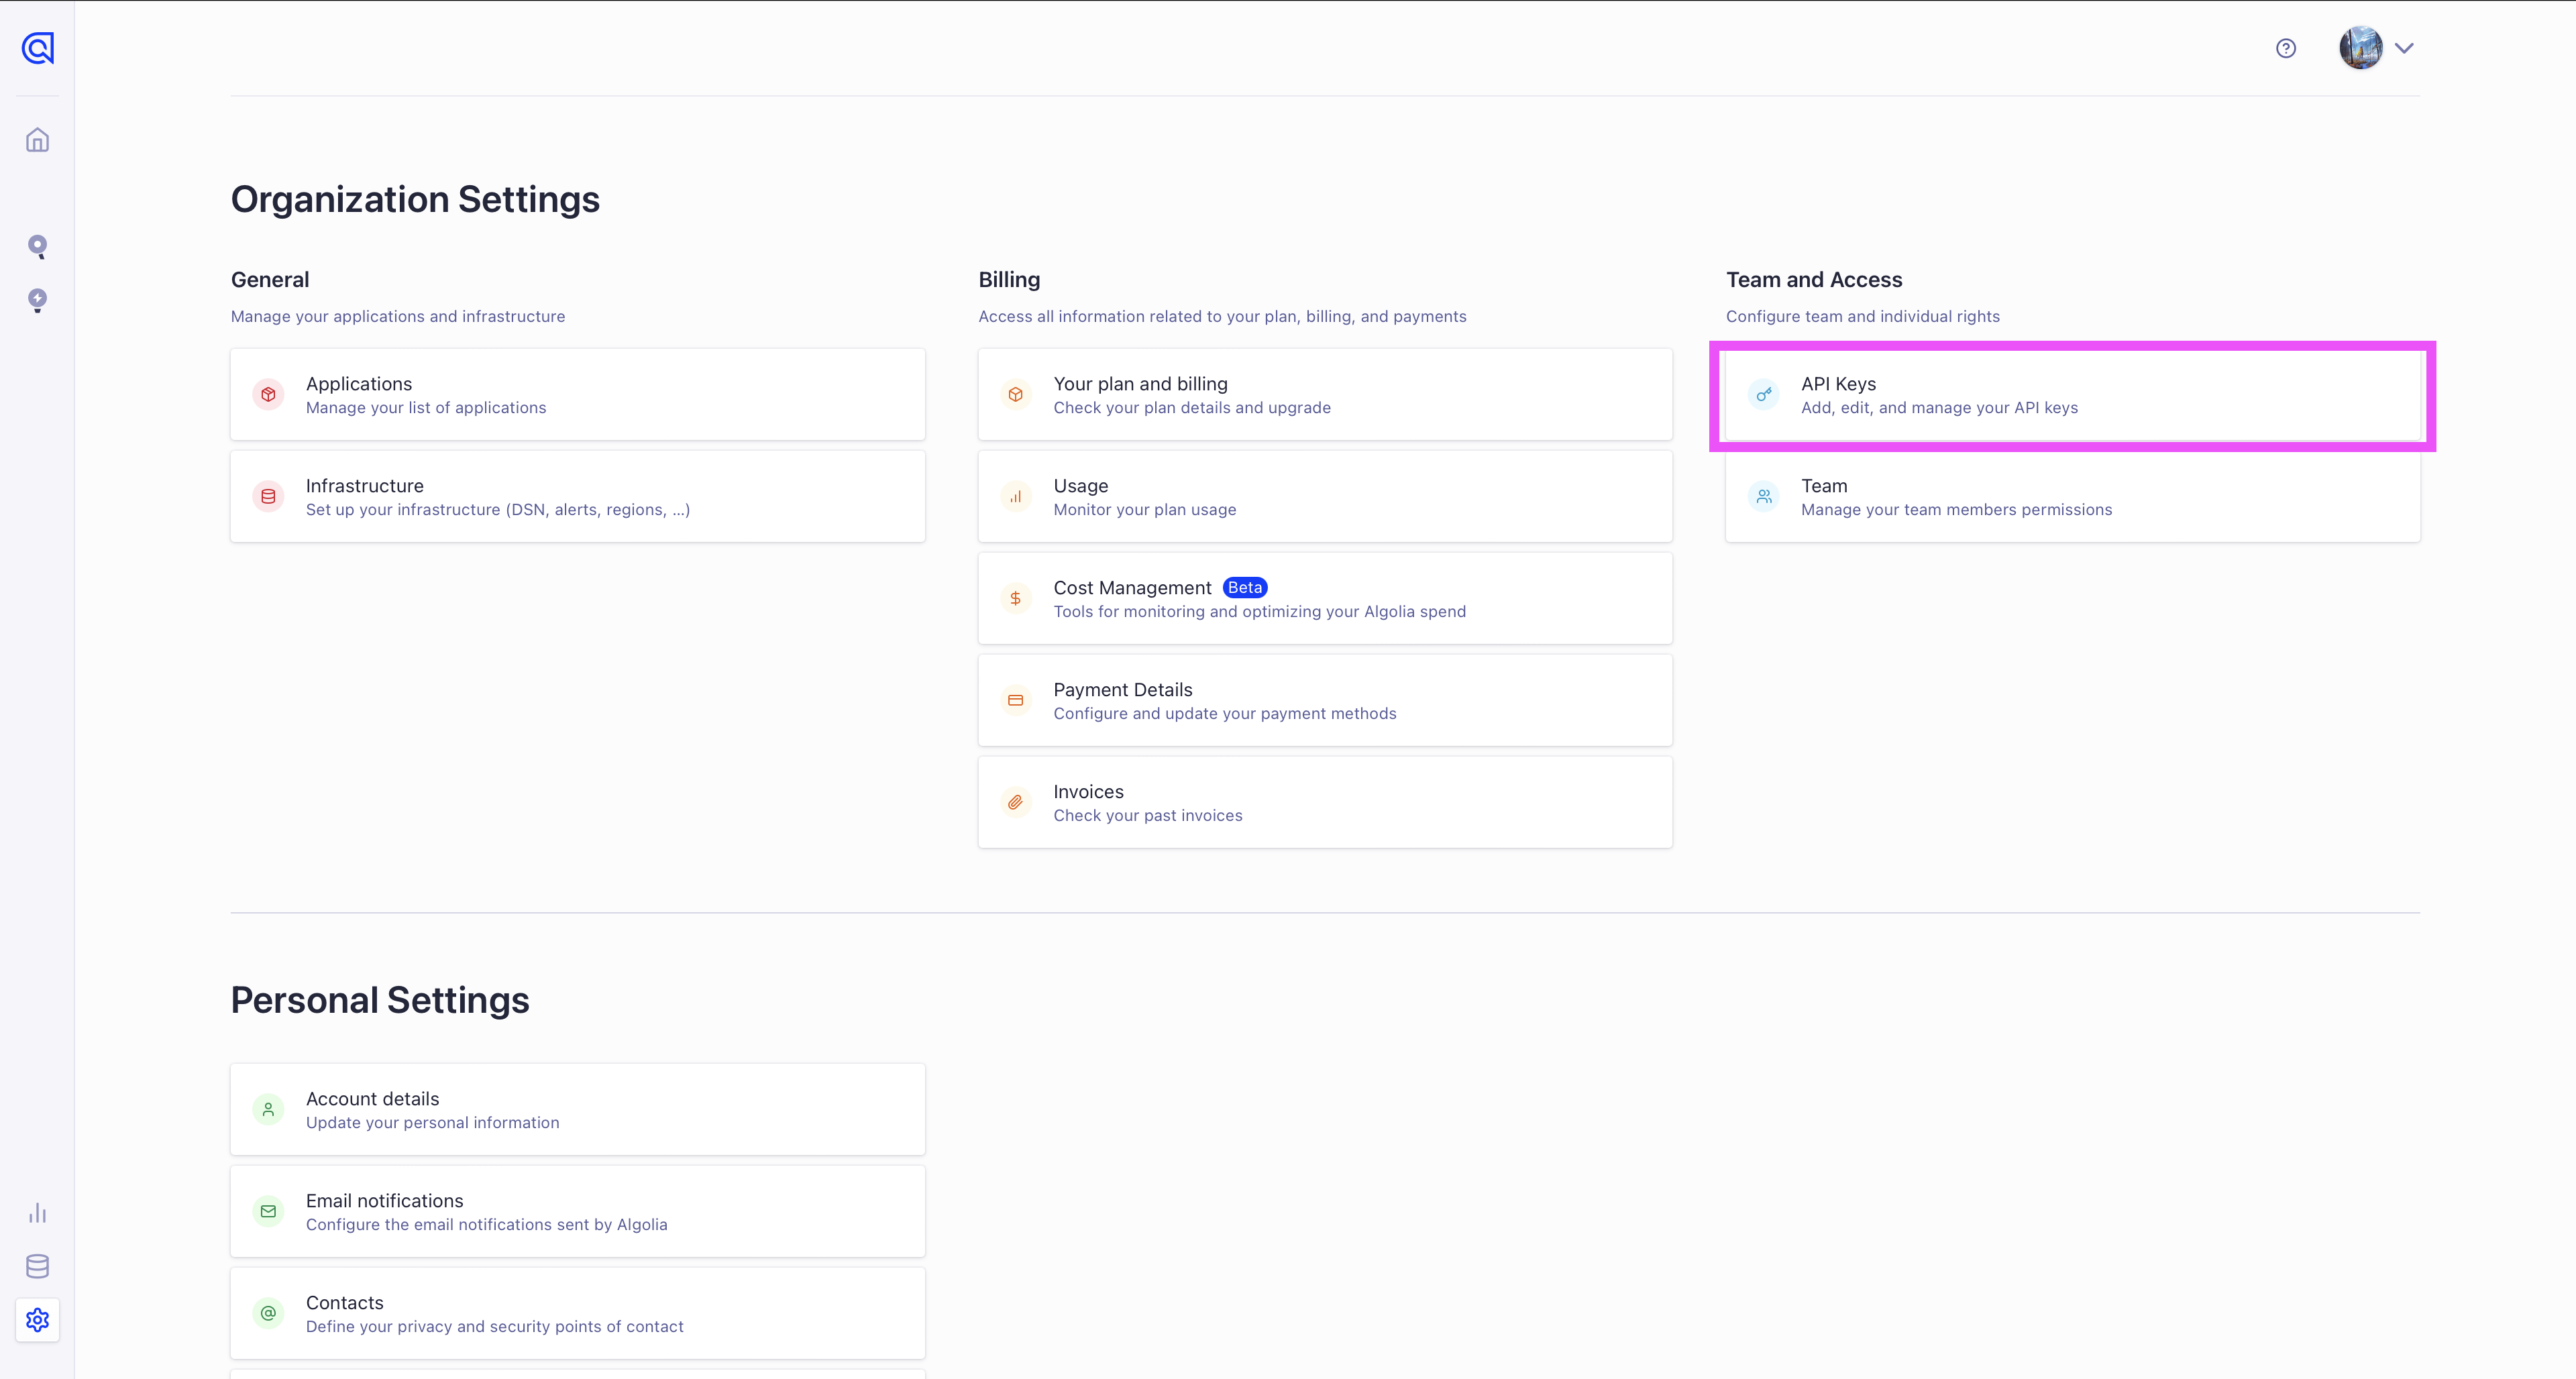Open Infrastructure settings card
This screenshot has height=1379, width=2576.
click(x=577, y=497)
